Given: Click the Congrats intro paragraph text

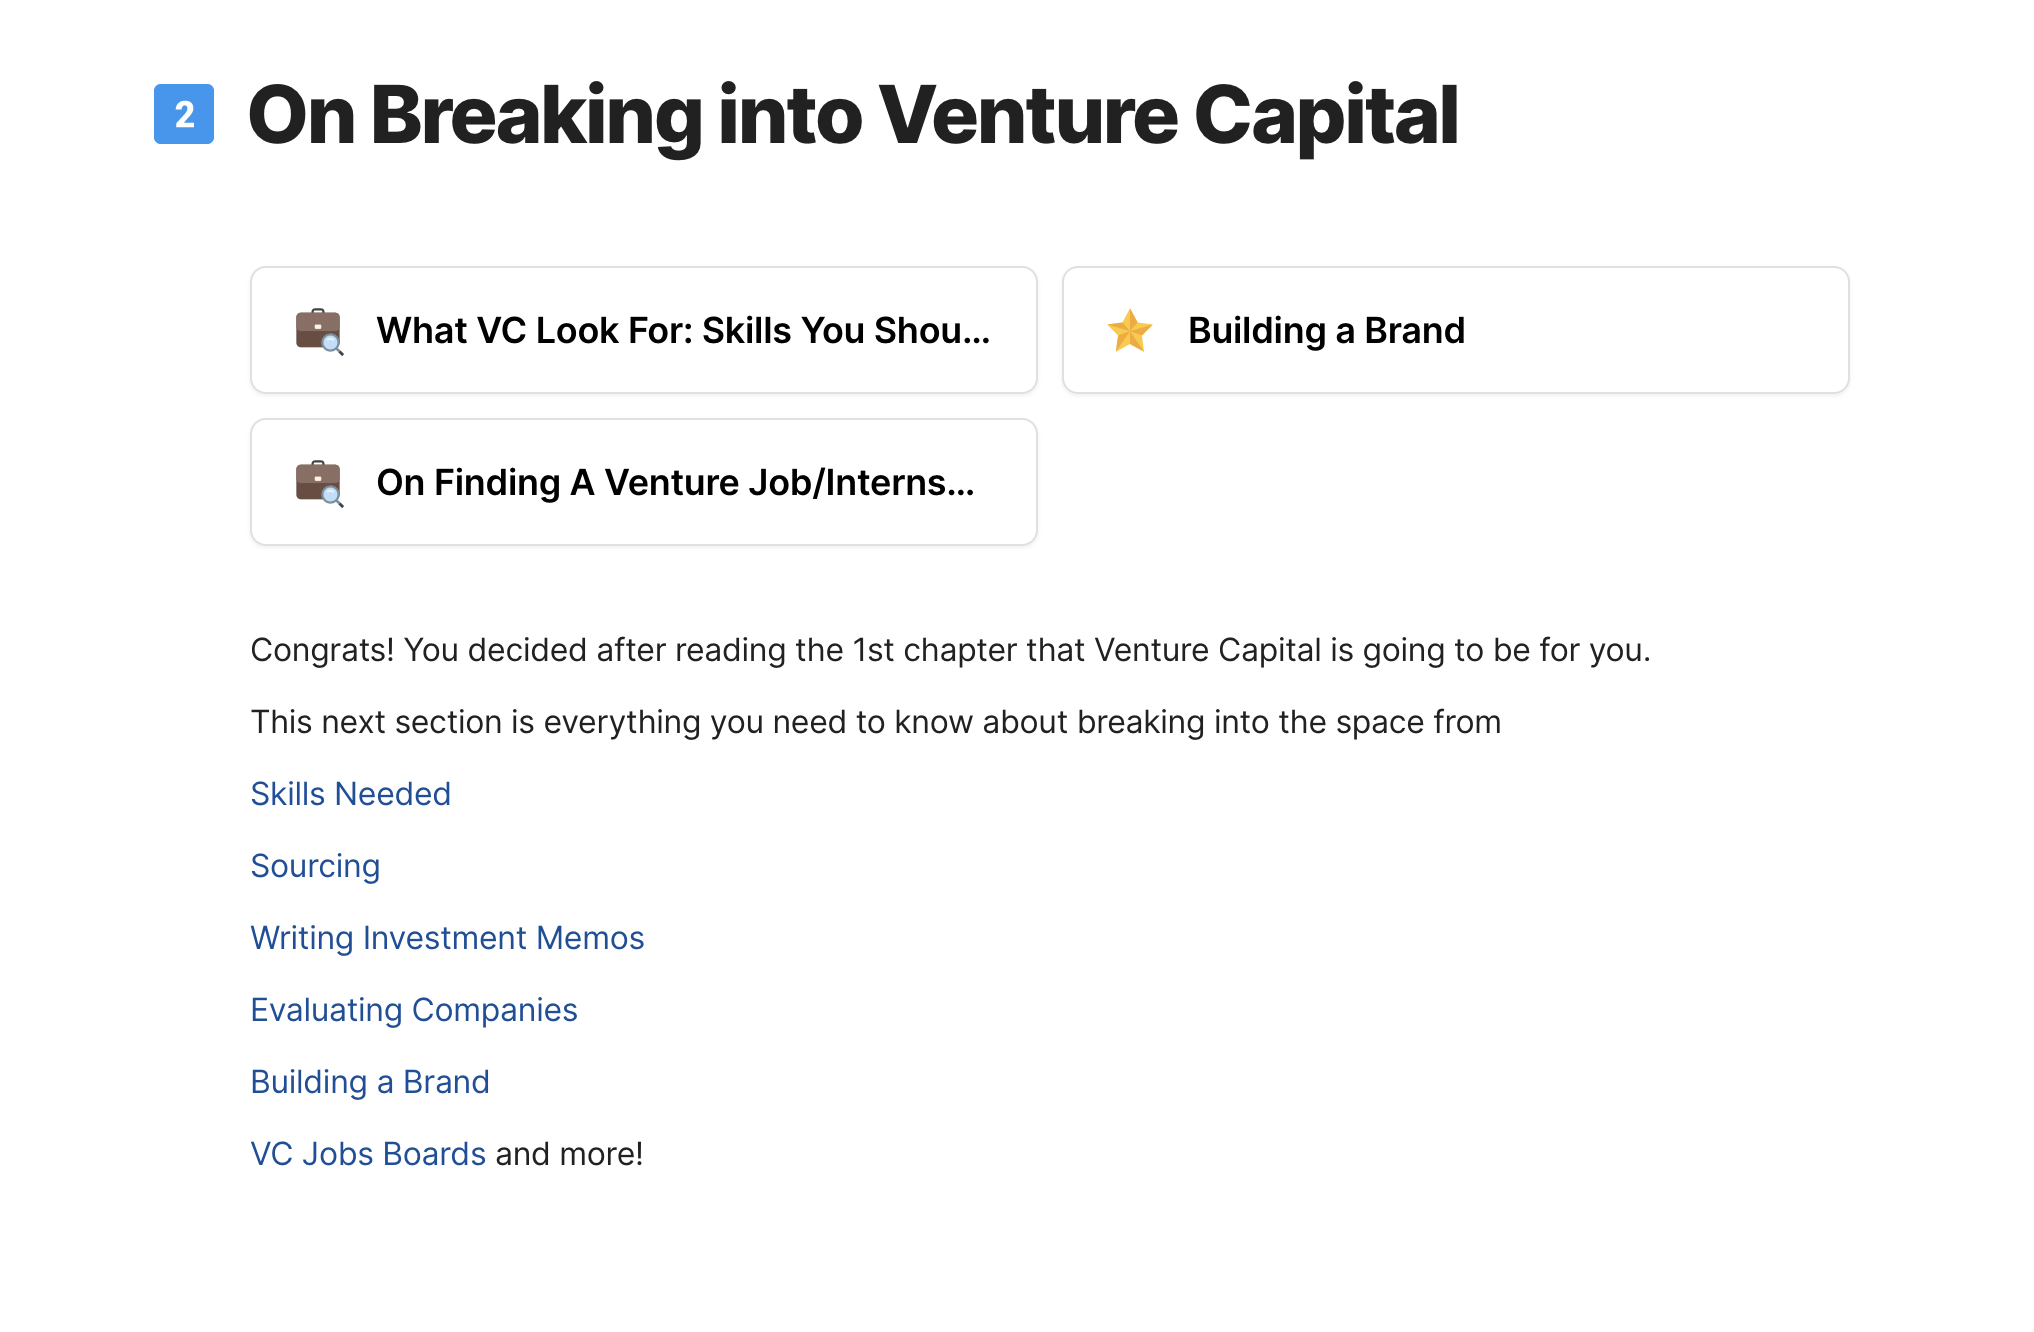Looking at the screenshot, I should pos(950,650).
